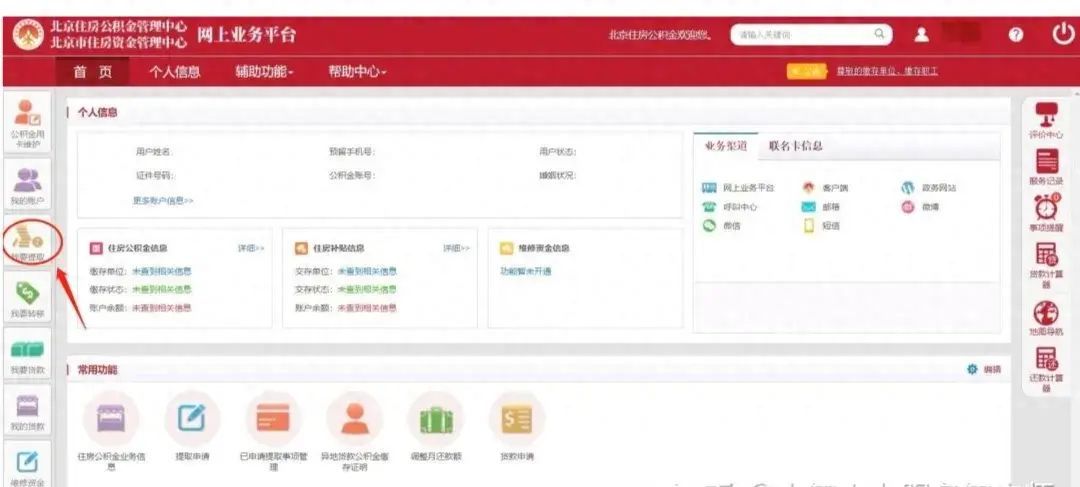This screenshot has width=1080, height=487.
Task: Open 个人信息 menu item
Action: 175,72
